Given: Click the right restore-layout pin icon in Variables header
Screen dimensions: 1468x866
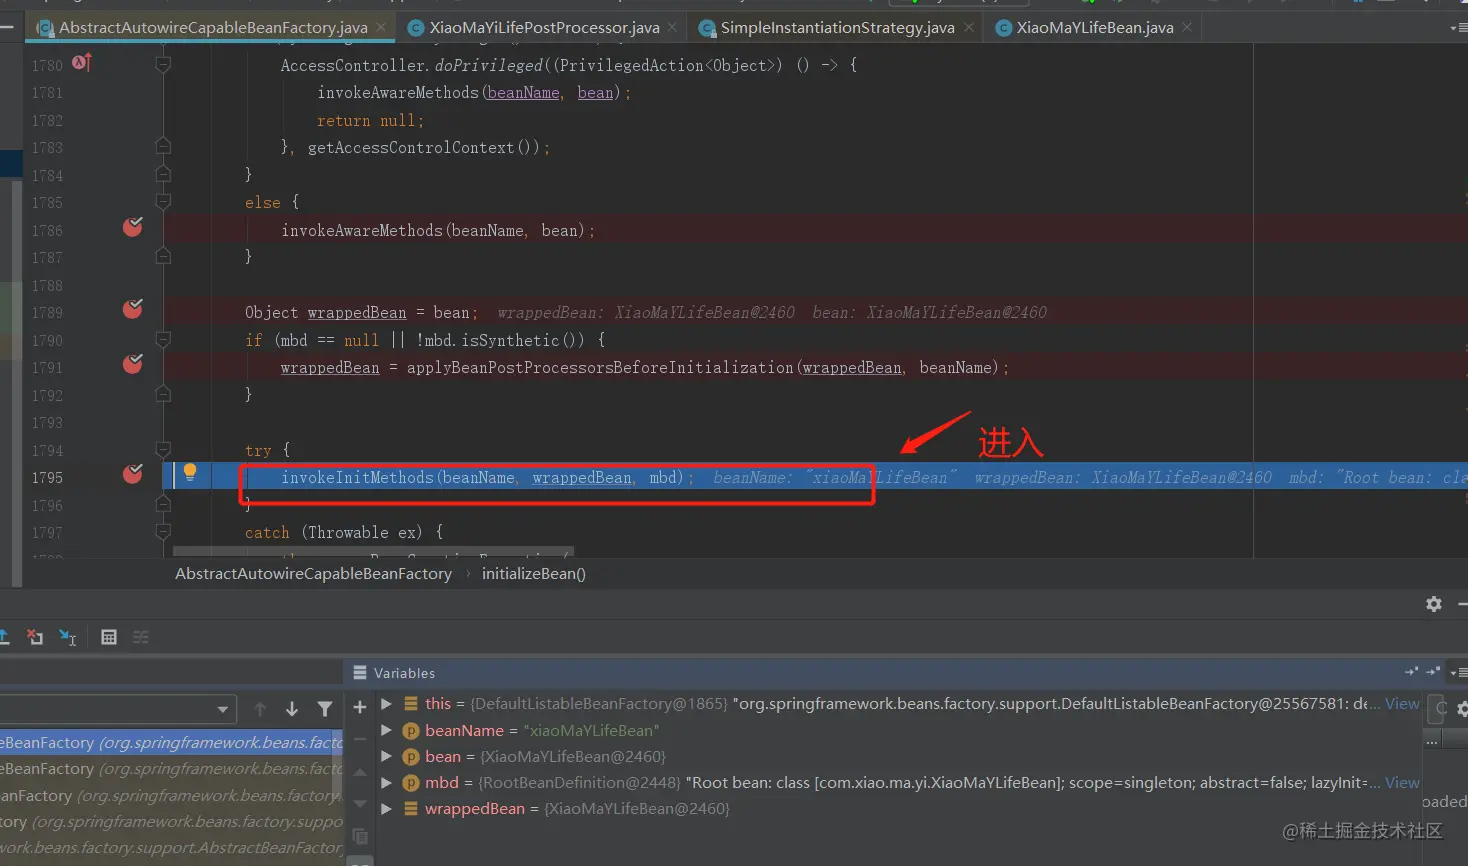Looking at the screenshot, I should click(x=1434, y=672).
